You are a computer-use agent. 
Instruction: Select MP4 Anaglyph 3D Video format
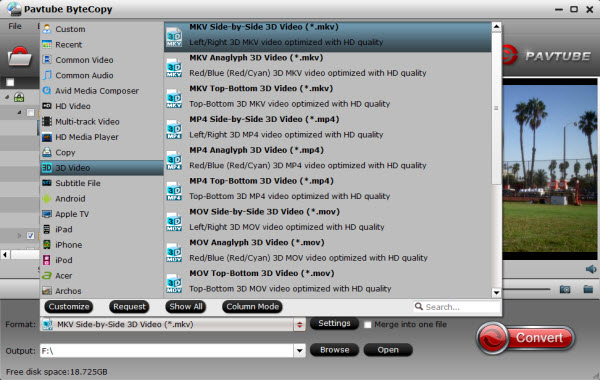[328, 158]
